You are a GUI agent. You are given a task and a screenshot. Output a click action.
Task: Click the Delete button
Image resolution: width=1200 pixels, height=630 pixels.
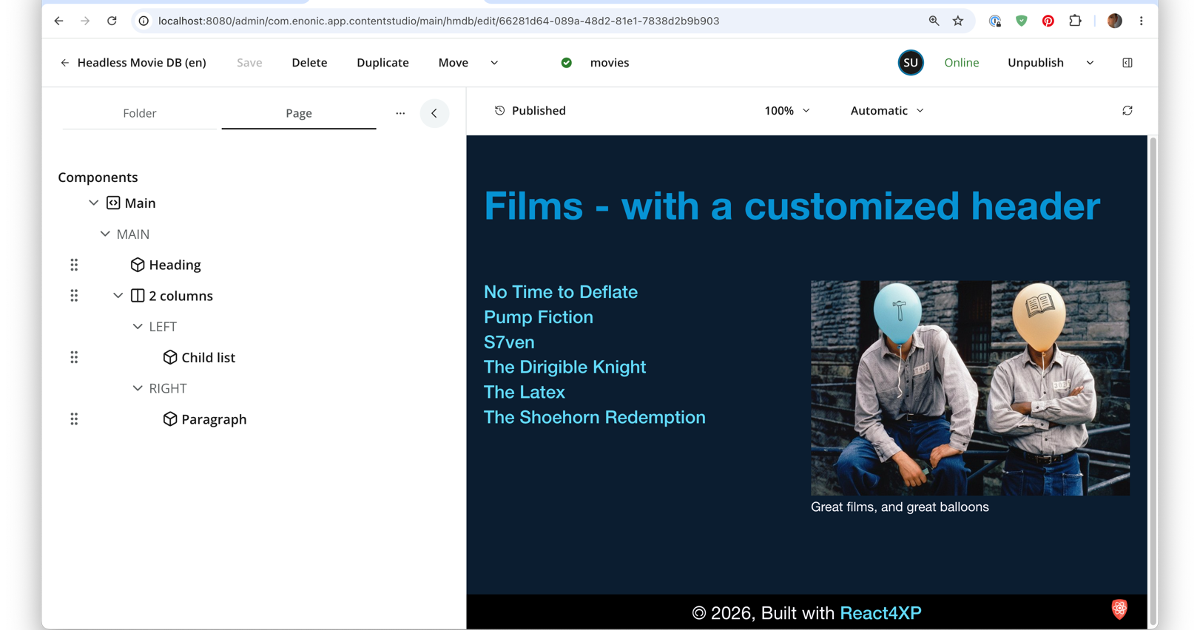pos(309,62)
